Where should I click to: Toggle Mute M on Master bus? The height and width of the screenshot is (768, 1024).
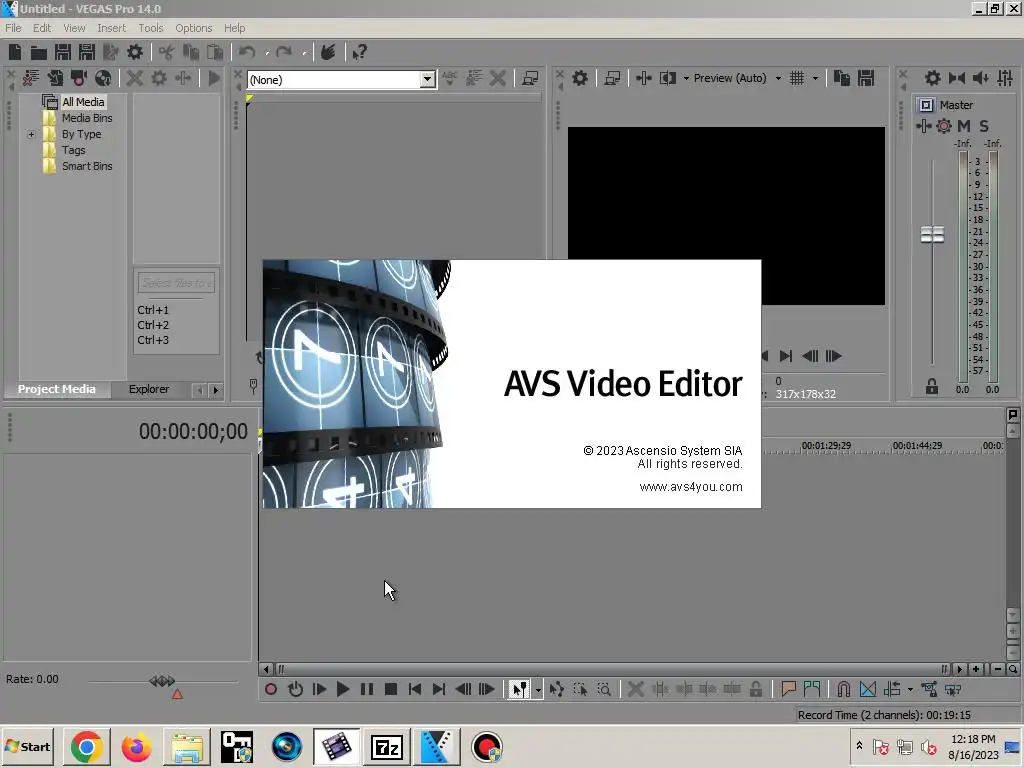964,126
